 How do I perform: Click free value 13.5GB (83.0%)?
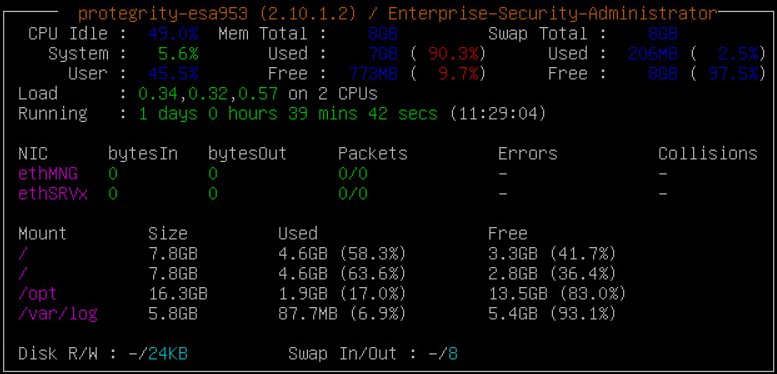click(x=557, y=294)
